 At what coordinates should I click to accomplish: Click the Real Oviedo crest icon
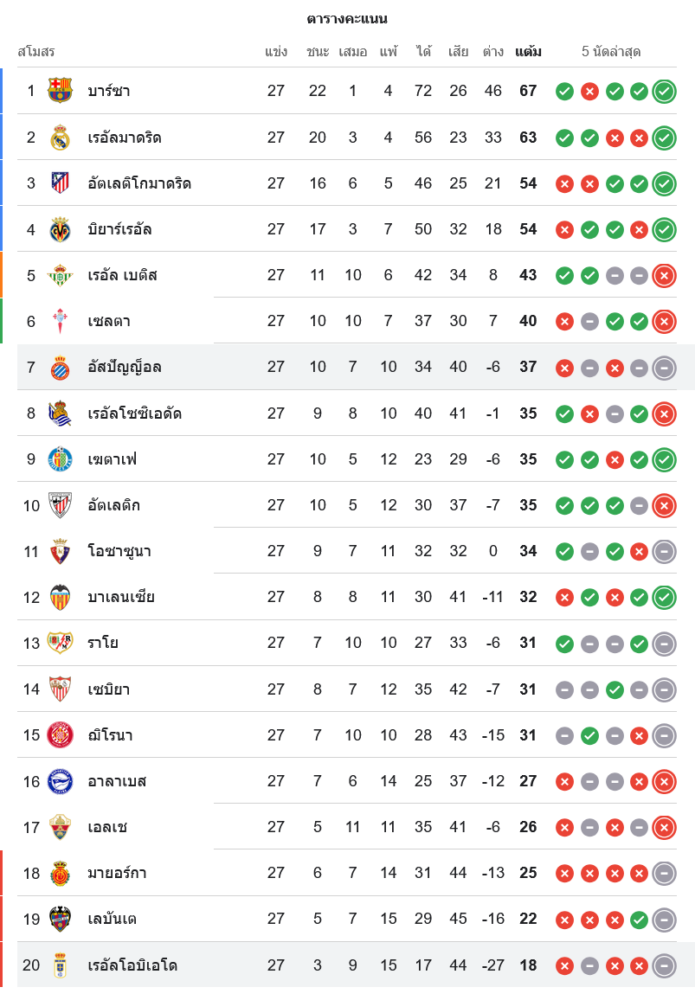point(60,965)
